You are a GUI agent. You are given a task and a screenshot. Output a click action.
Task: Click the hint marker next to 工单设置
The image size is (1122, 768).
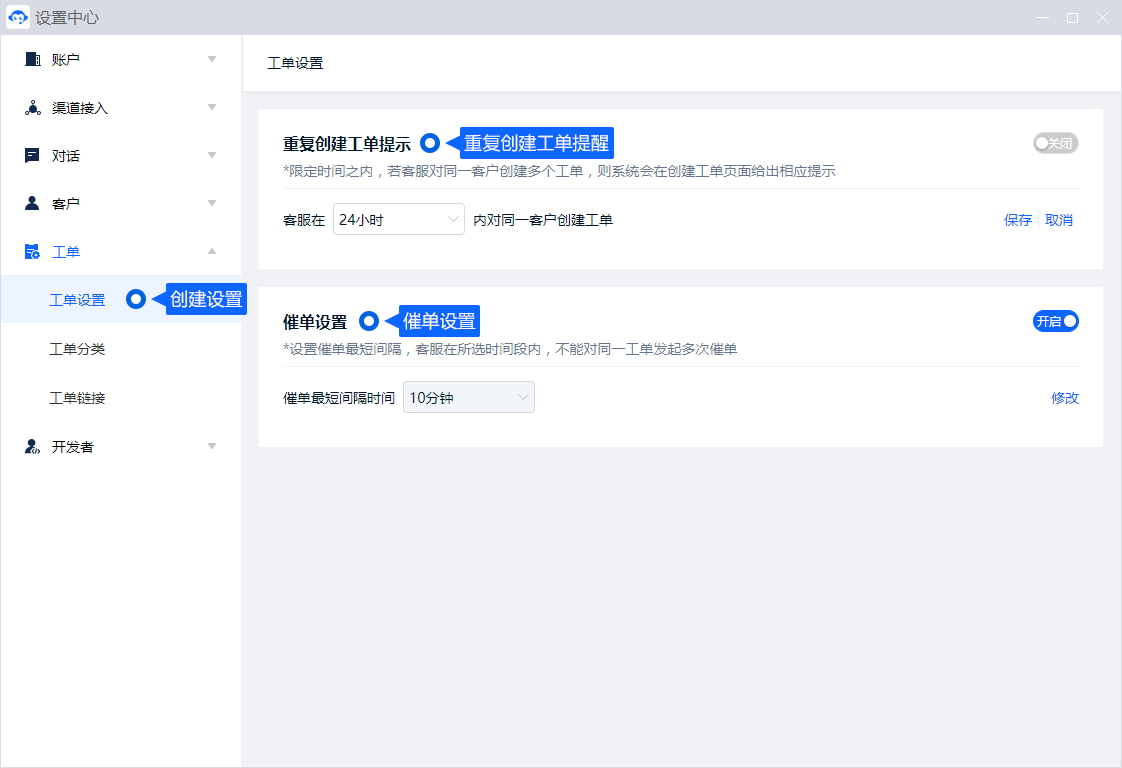(x=136, y=299)
